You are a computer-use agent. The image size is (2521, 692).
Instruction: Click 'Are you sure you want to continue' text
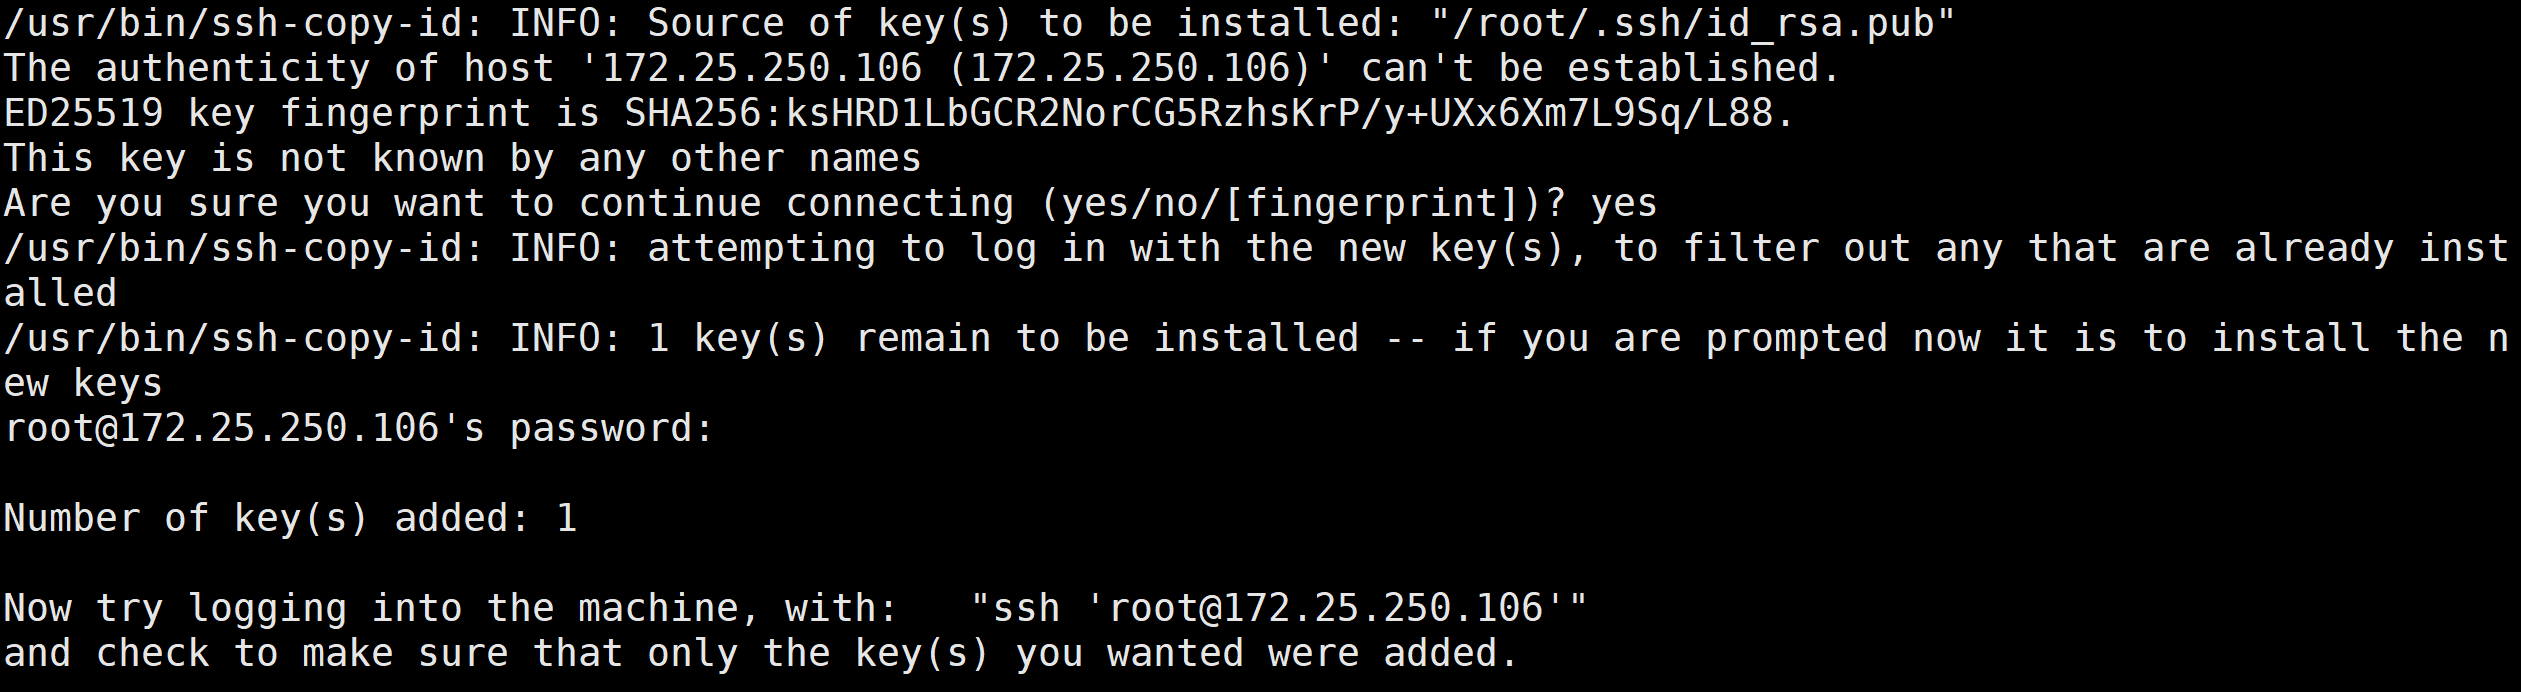383,203
